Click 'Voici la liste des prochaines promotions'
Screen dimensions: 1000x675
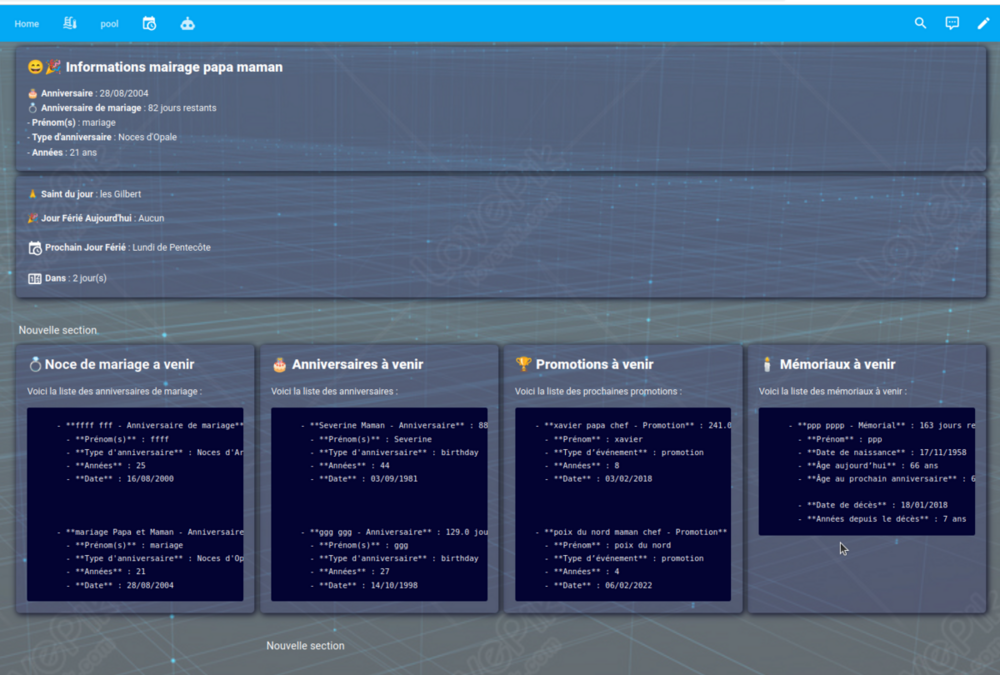click(x=598, y=391)
